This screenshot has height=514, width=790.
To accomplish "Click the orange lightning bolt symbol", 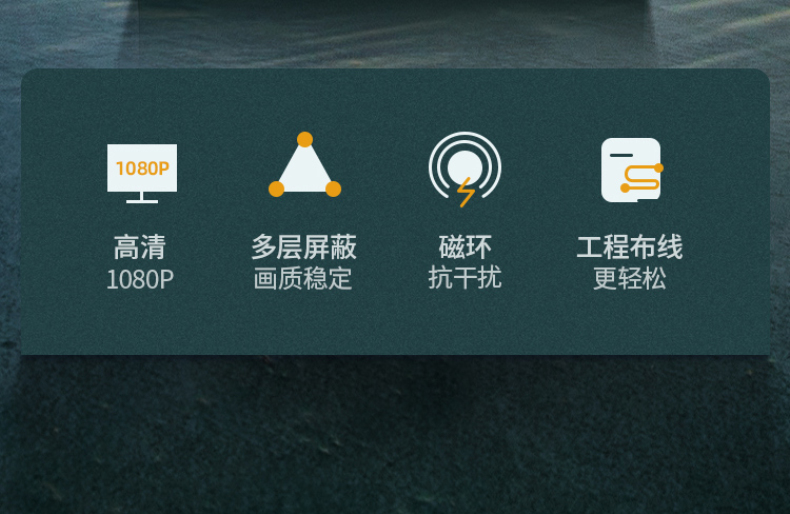I will [466, 192].
